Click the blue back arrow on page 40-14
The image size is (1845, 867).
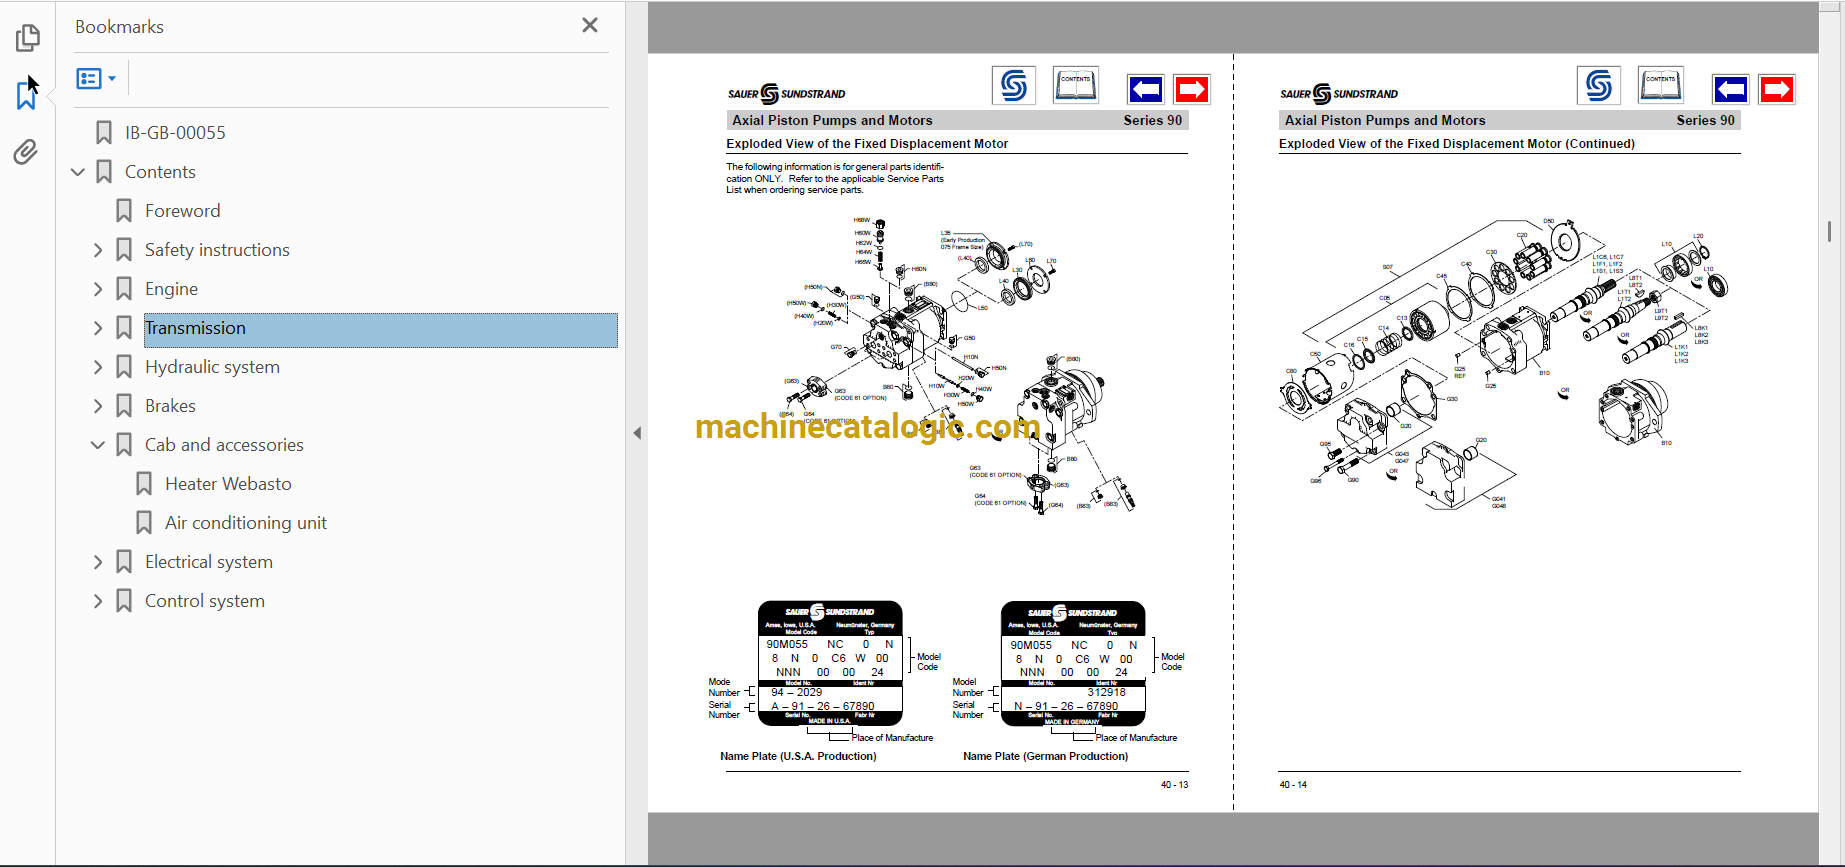point(1730,90)
